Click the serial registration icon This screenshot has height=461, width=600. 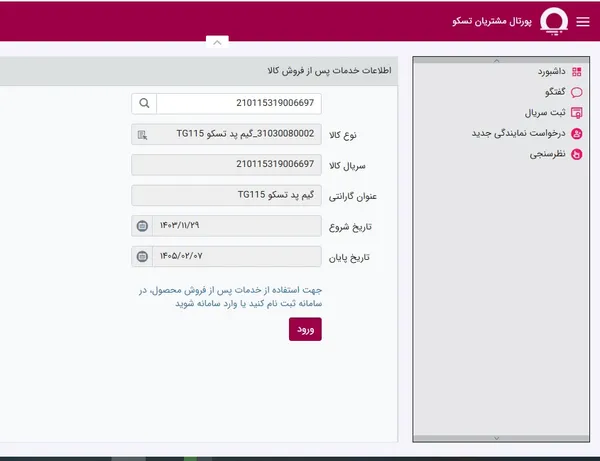click(577, 113)
